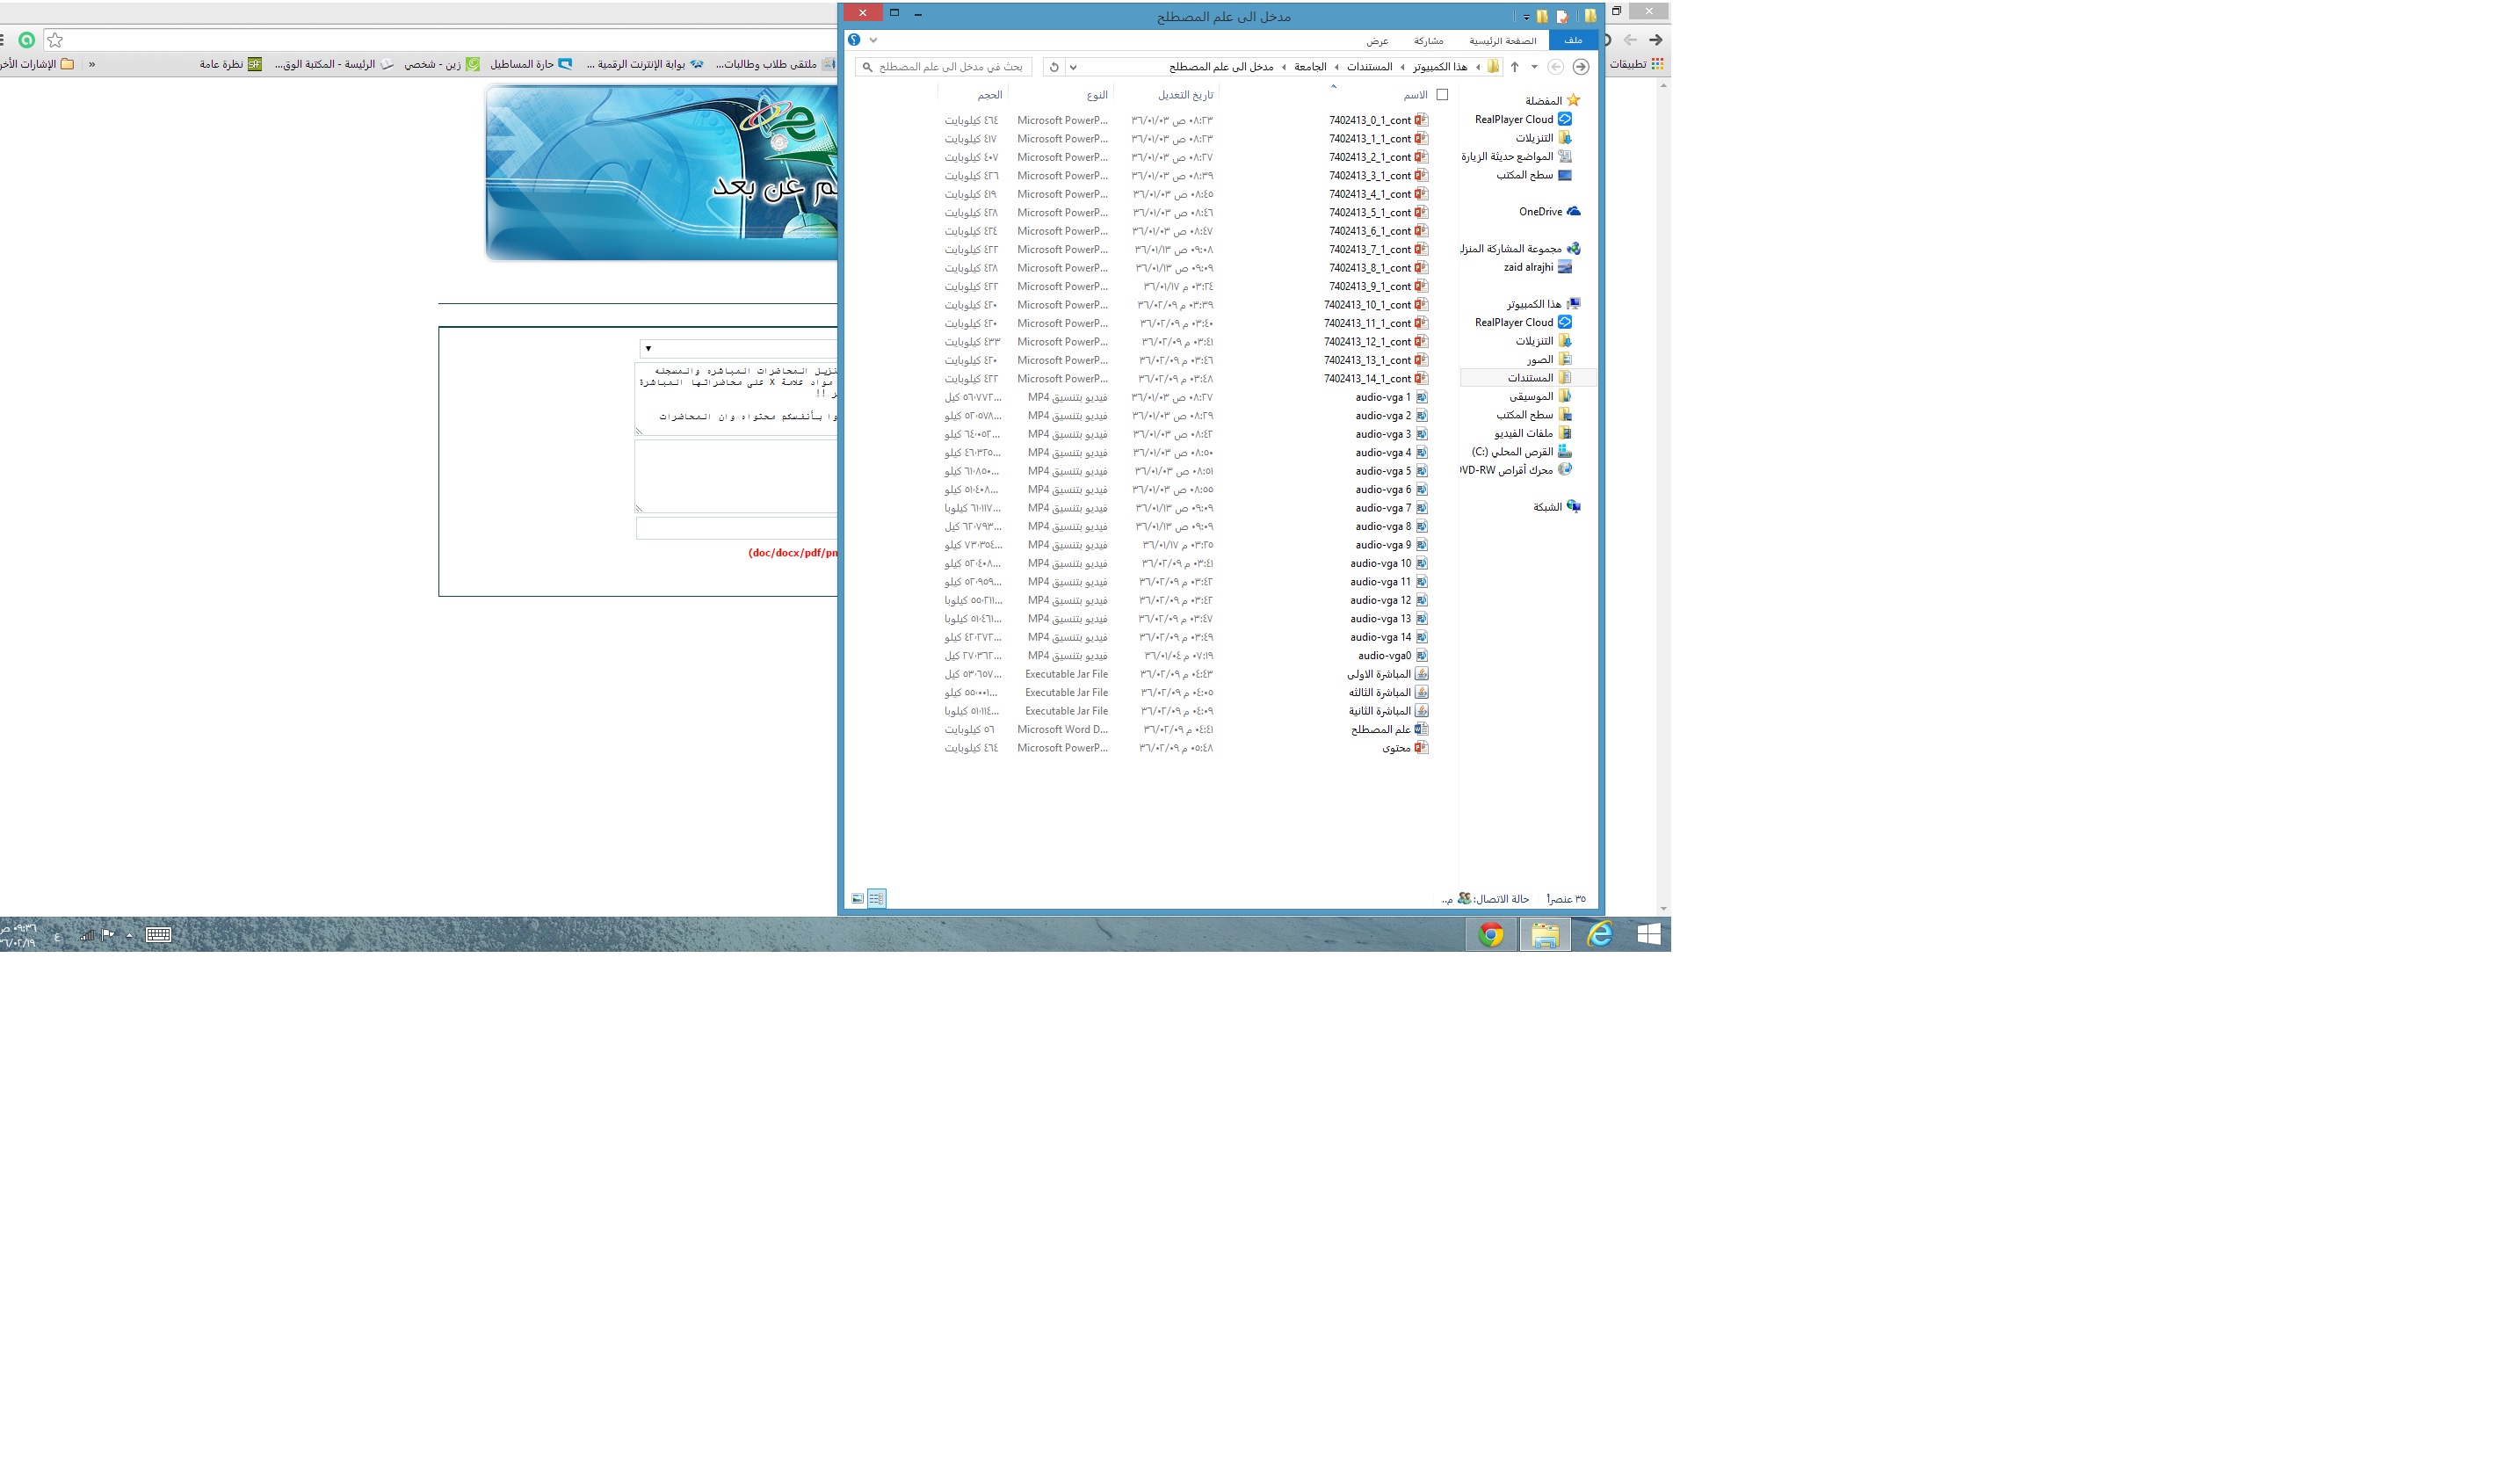
Task: Click the Chrome bookmark star icon
Action: click(56, 40)
